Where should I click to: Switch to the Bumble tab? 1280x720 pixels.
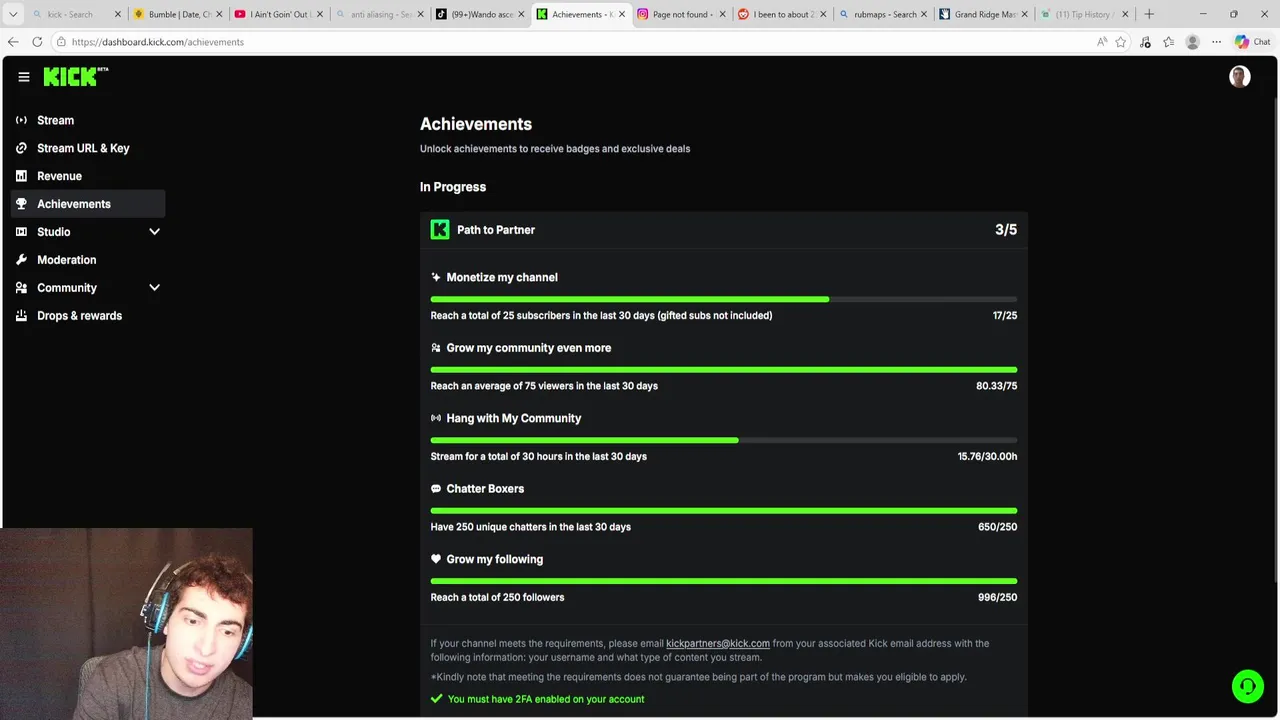coord(176,14)
